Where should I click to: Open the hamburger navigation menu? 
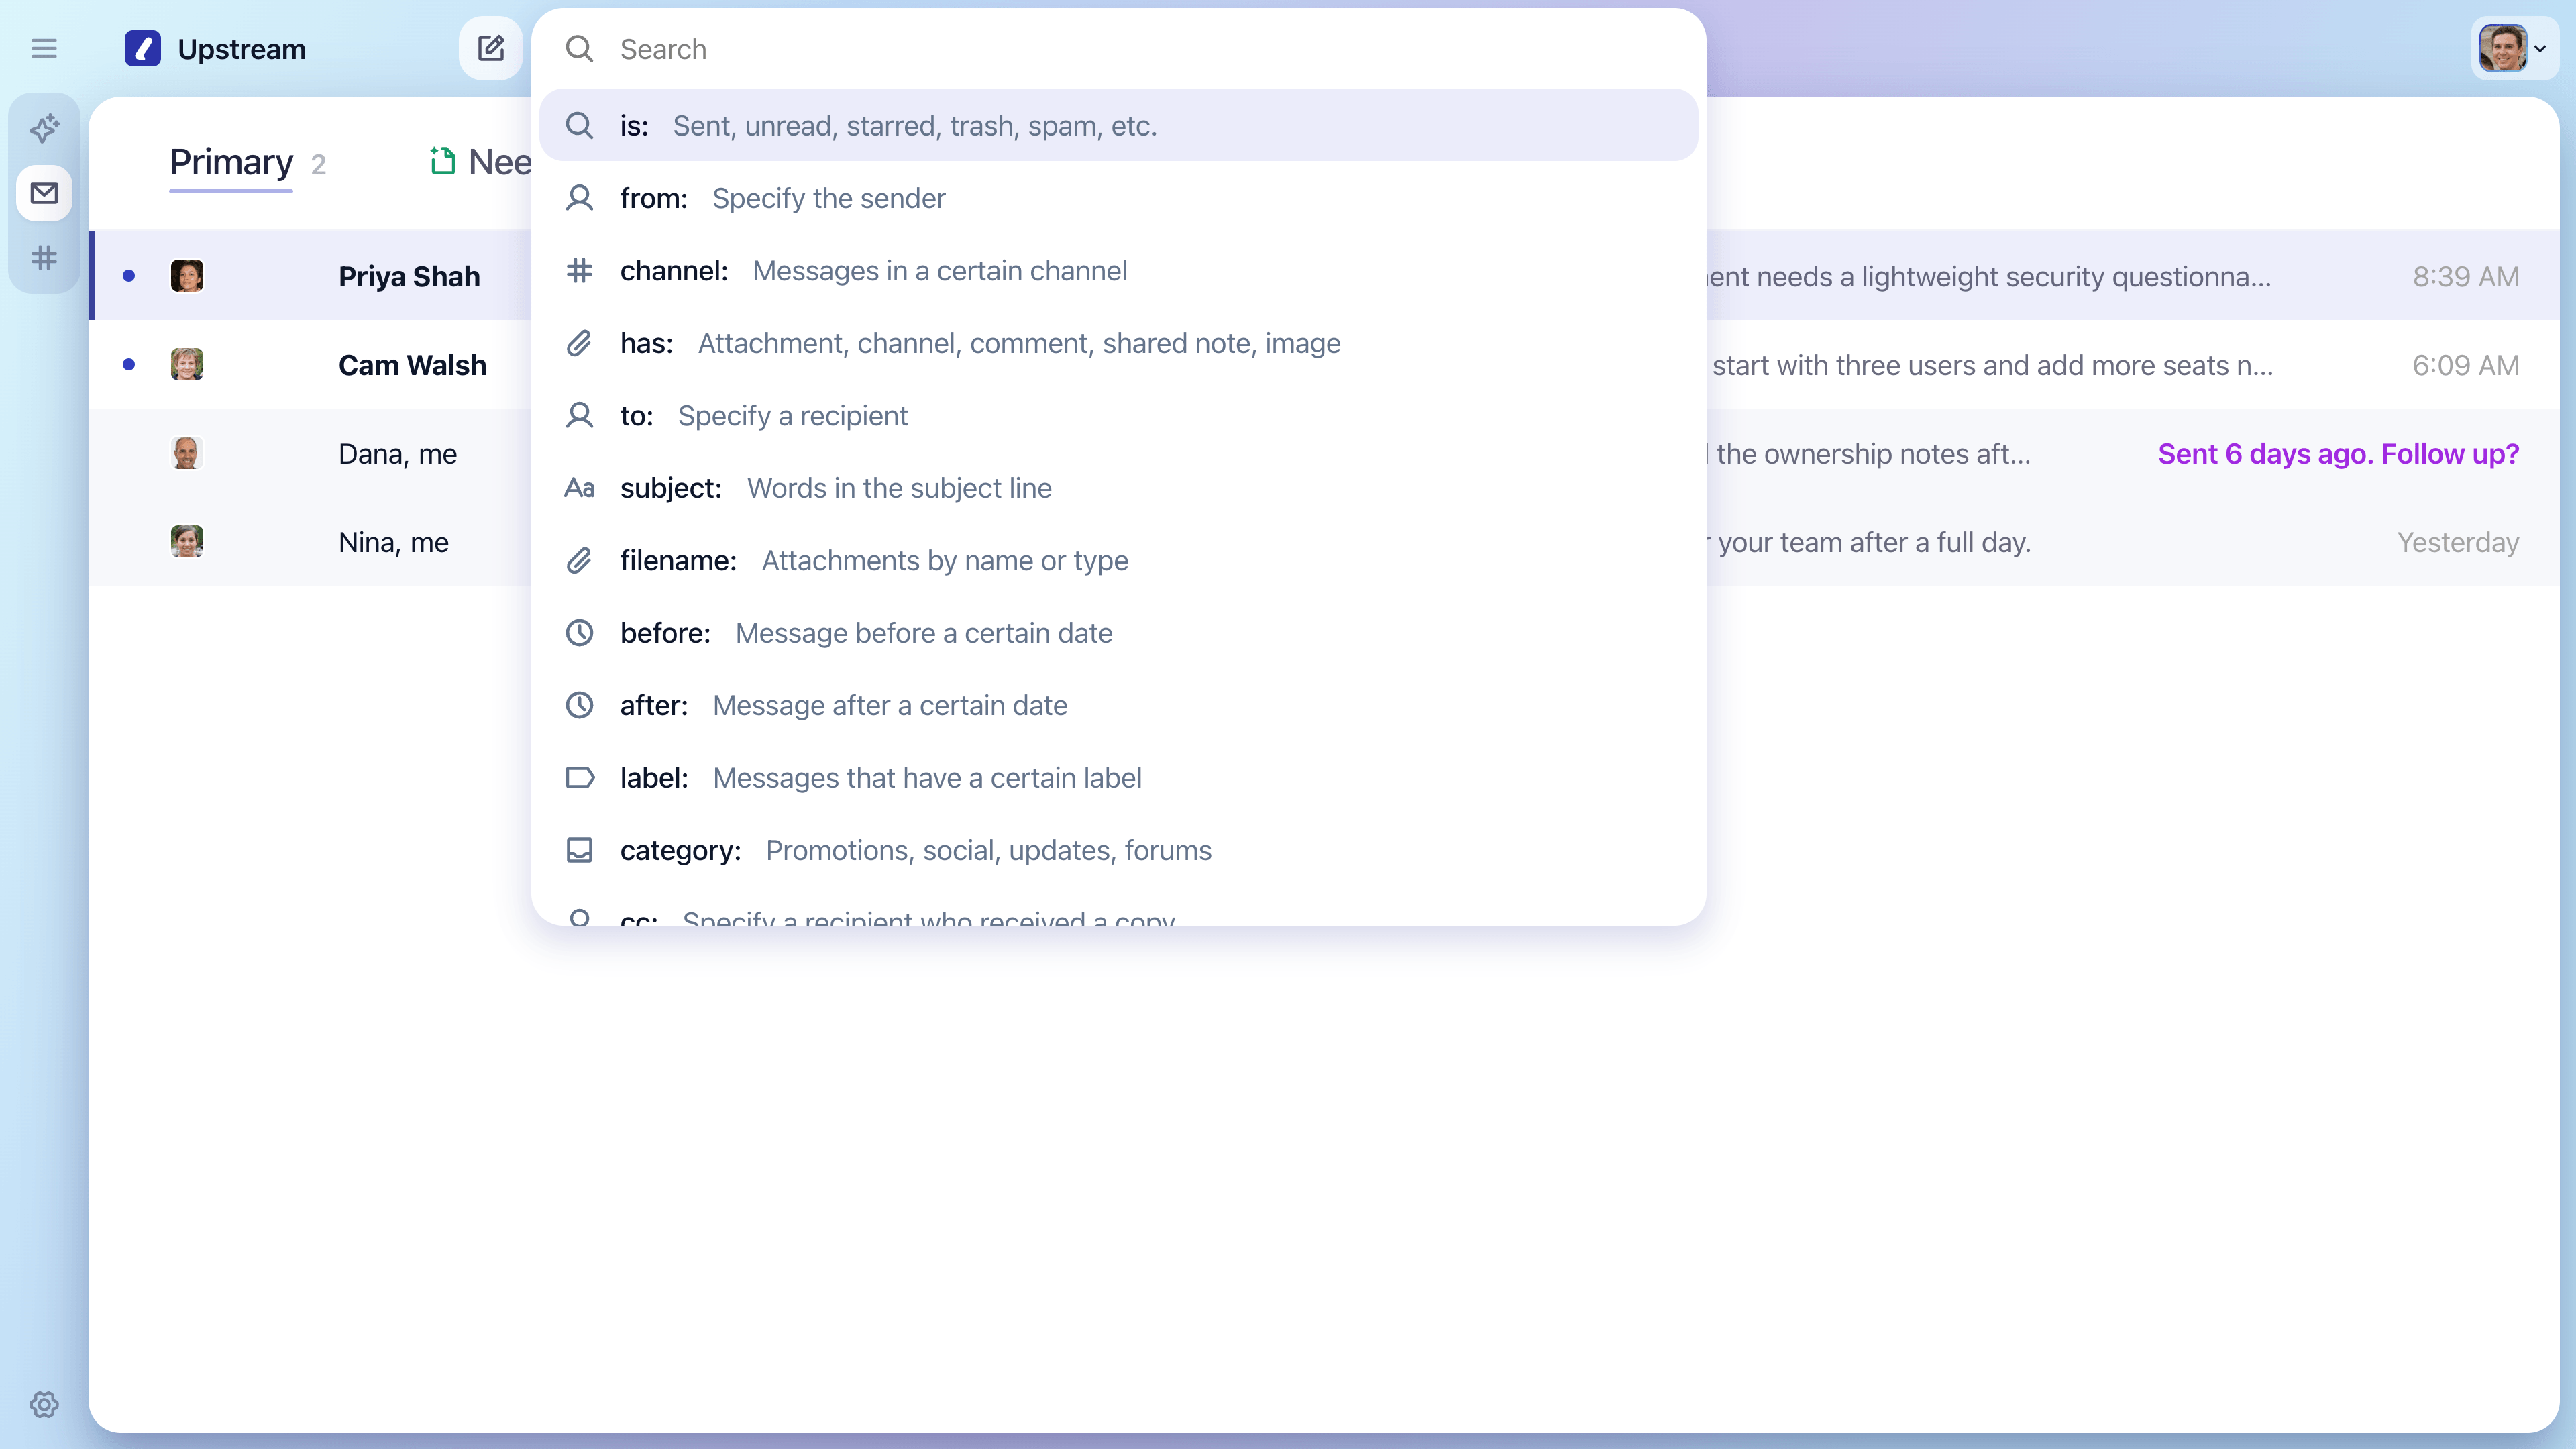44,48
